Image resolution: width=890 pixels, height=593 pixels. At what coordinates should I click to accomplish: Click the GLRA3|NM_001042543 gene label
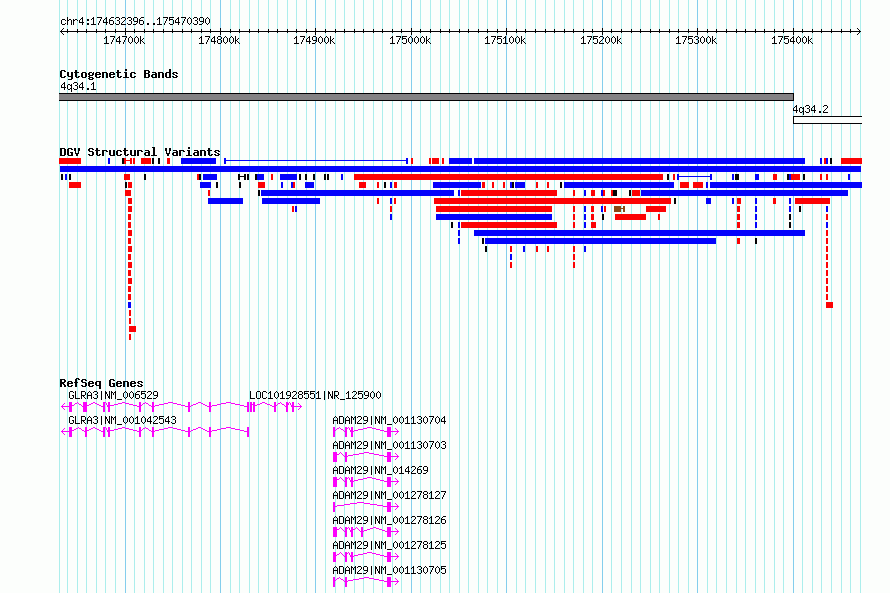[x=123, y=420]
